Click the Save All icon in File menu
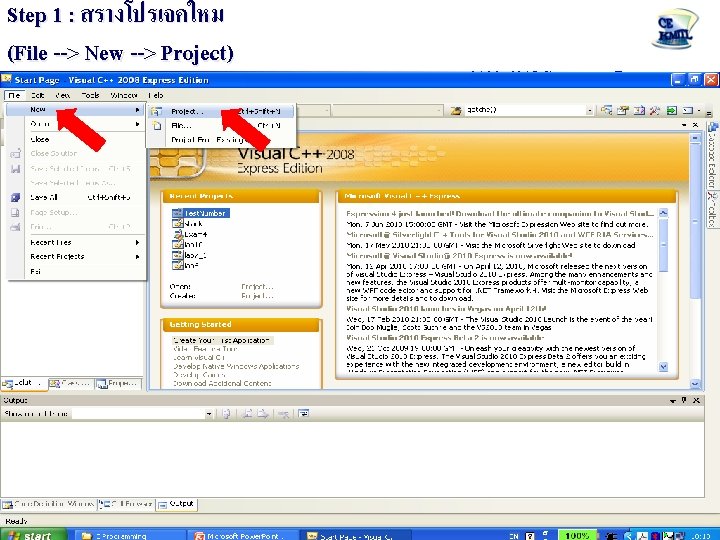This screenshot has height=540, width=720. coord(15,197)
